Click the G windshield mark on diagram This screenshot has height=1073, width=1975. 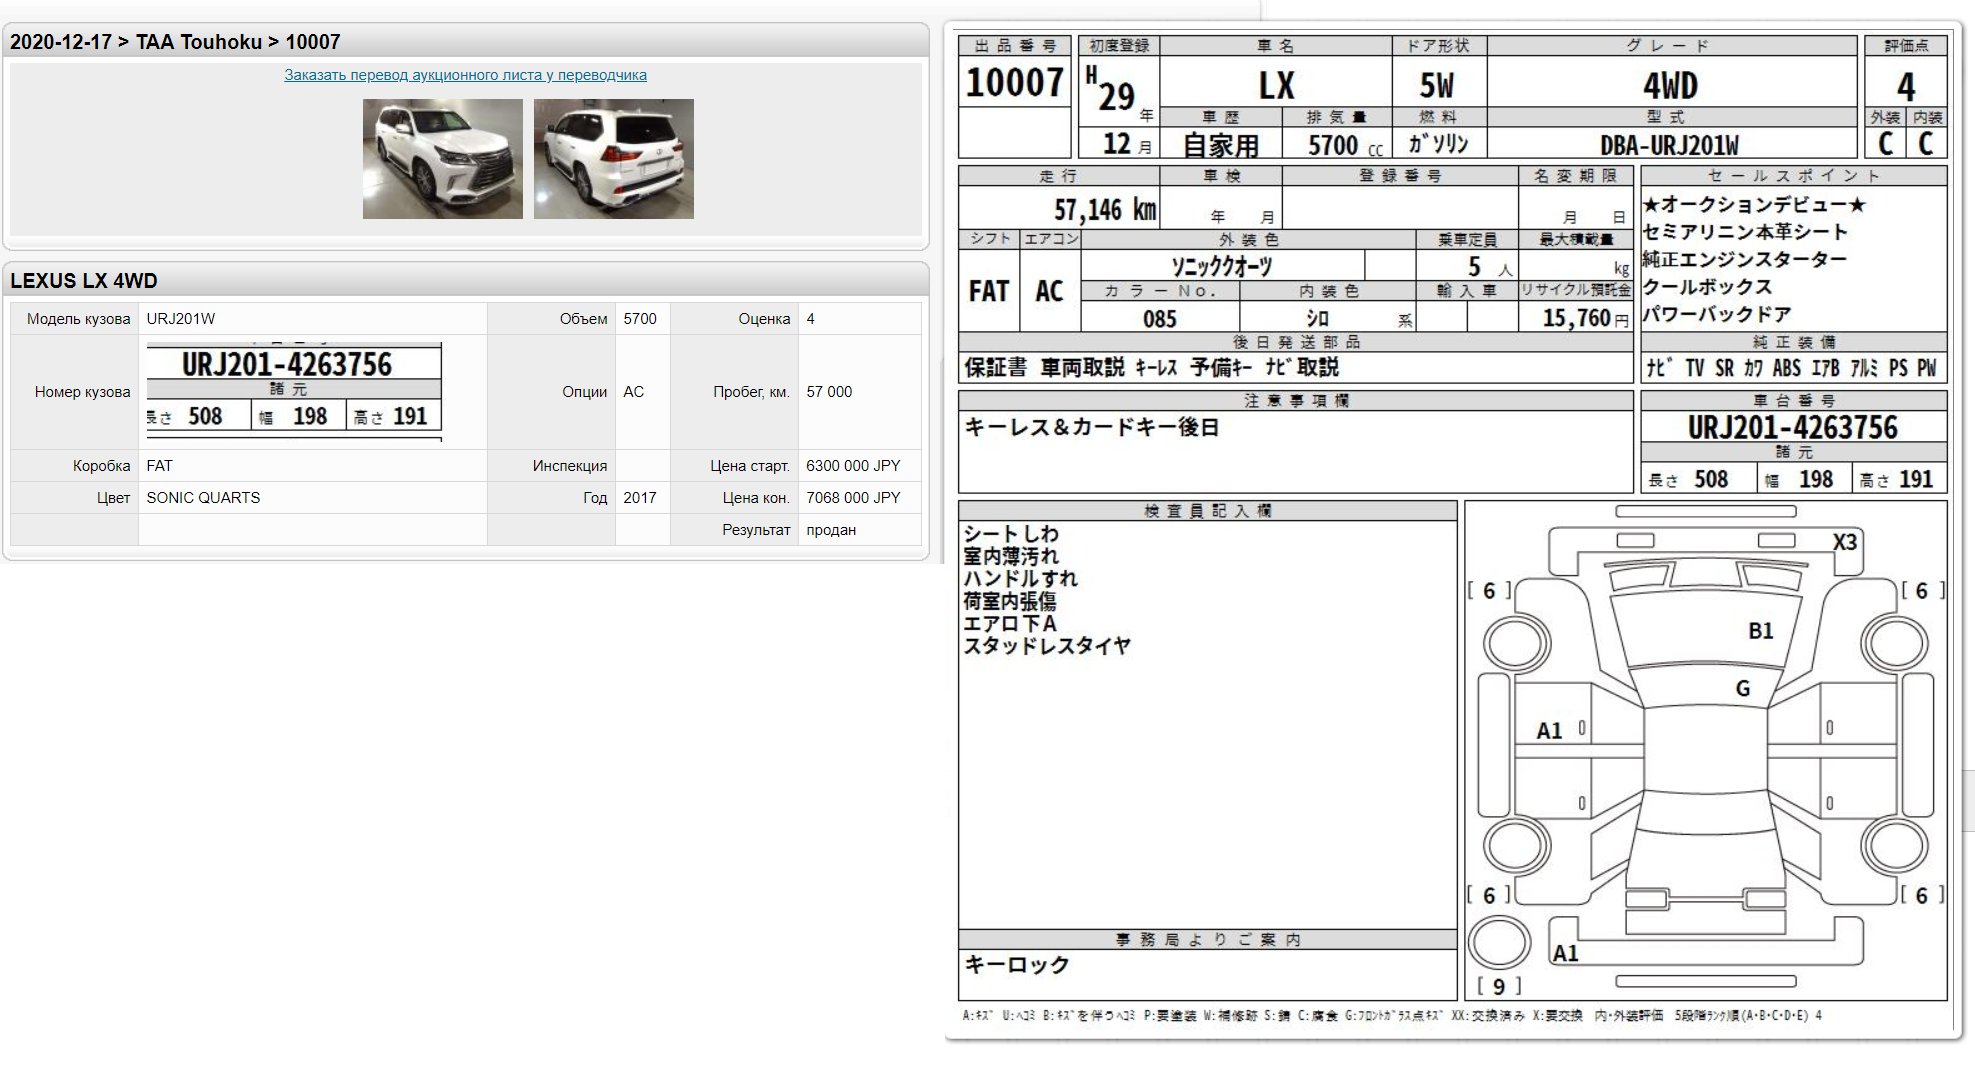click(x=1743, y=688)
